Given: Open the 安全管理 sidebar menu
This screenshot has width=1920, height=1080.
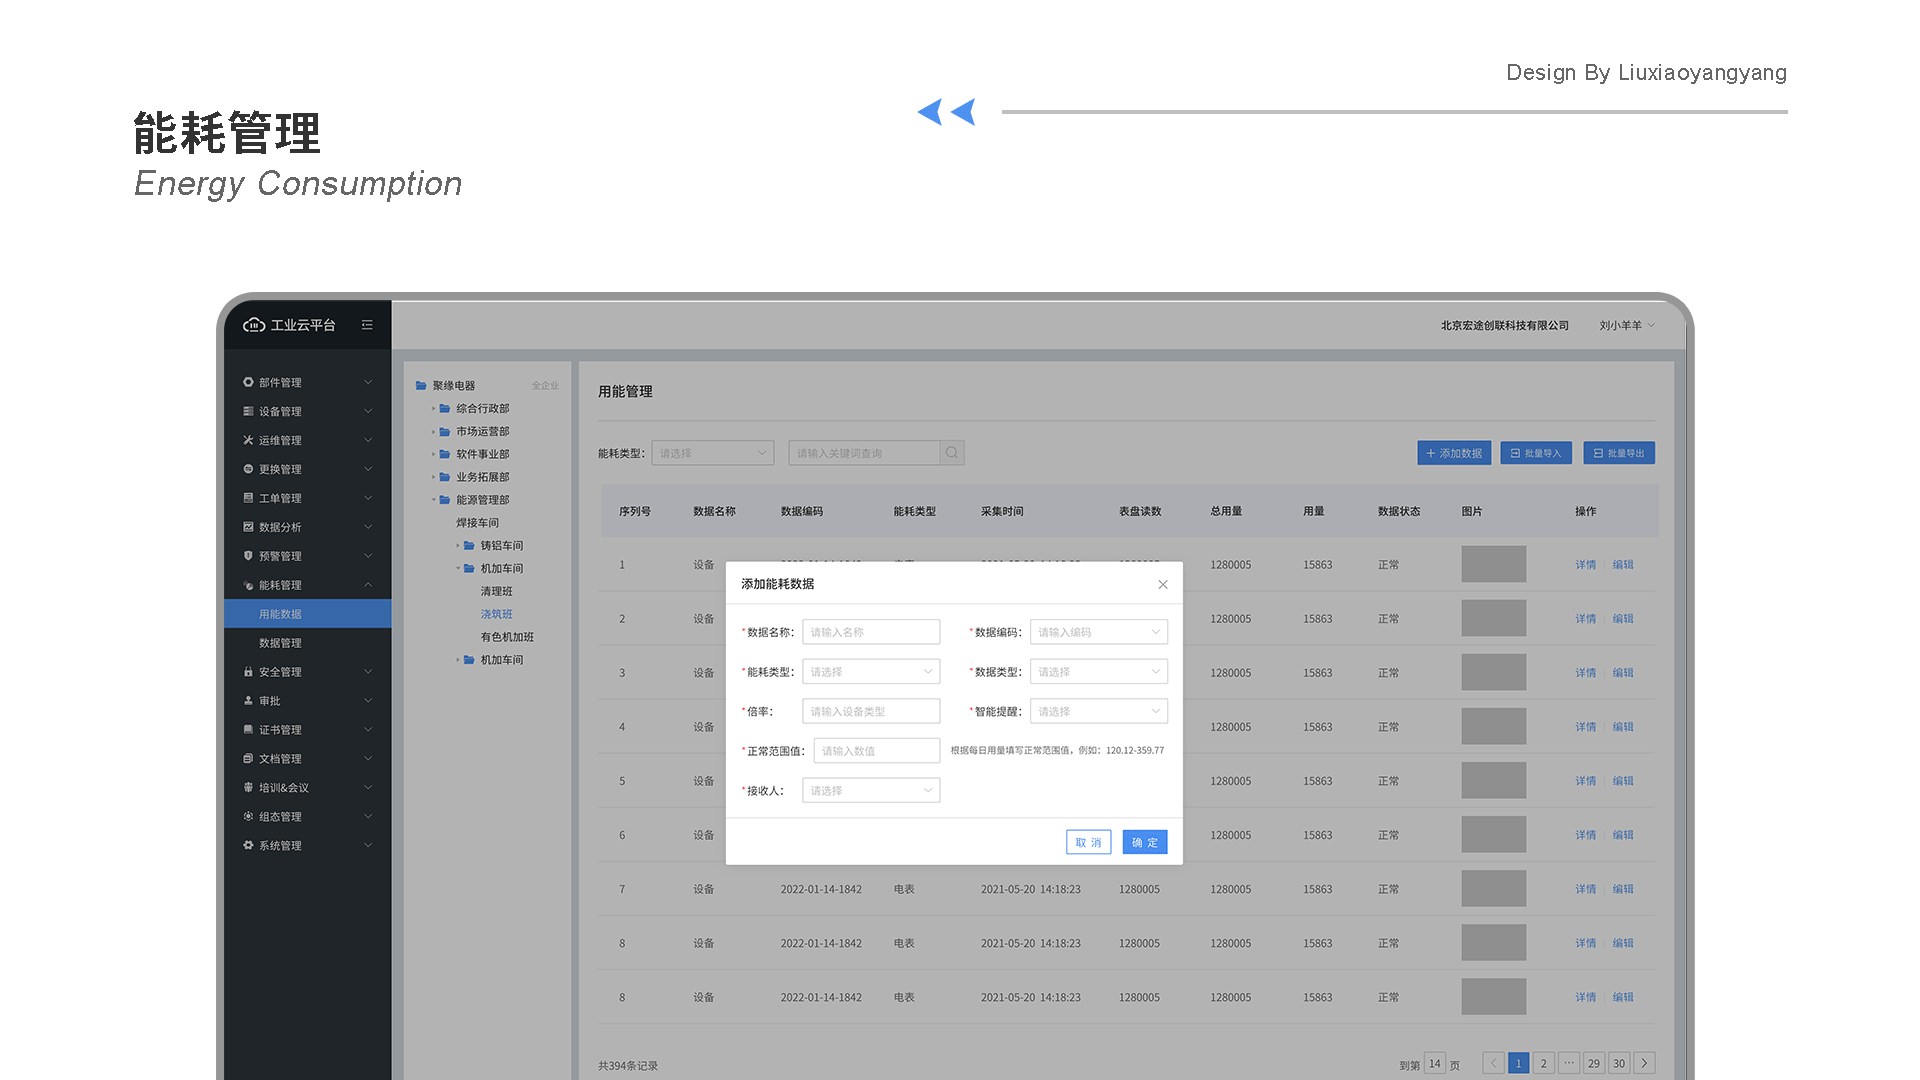Looking at the screenshot, I should coord(307,672).
